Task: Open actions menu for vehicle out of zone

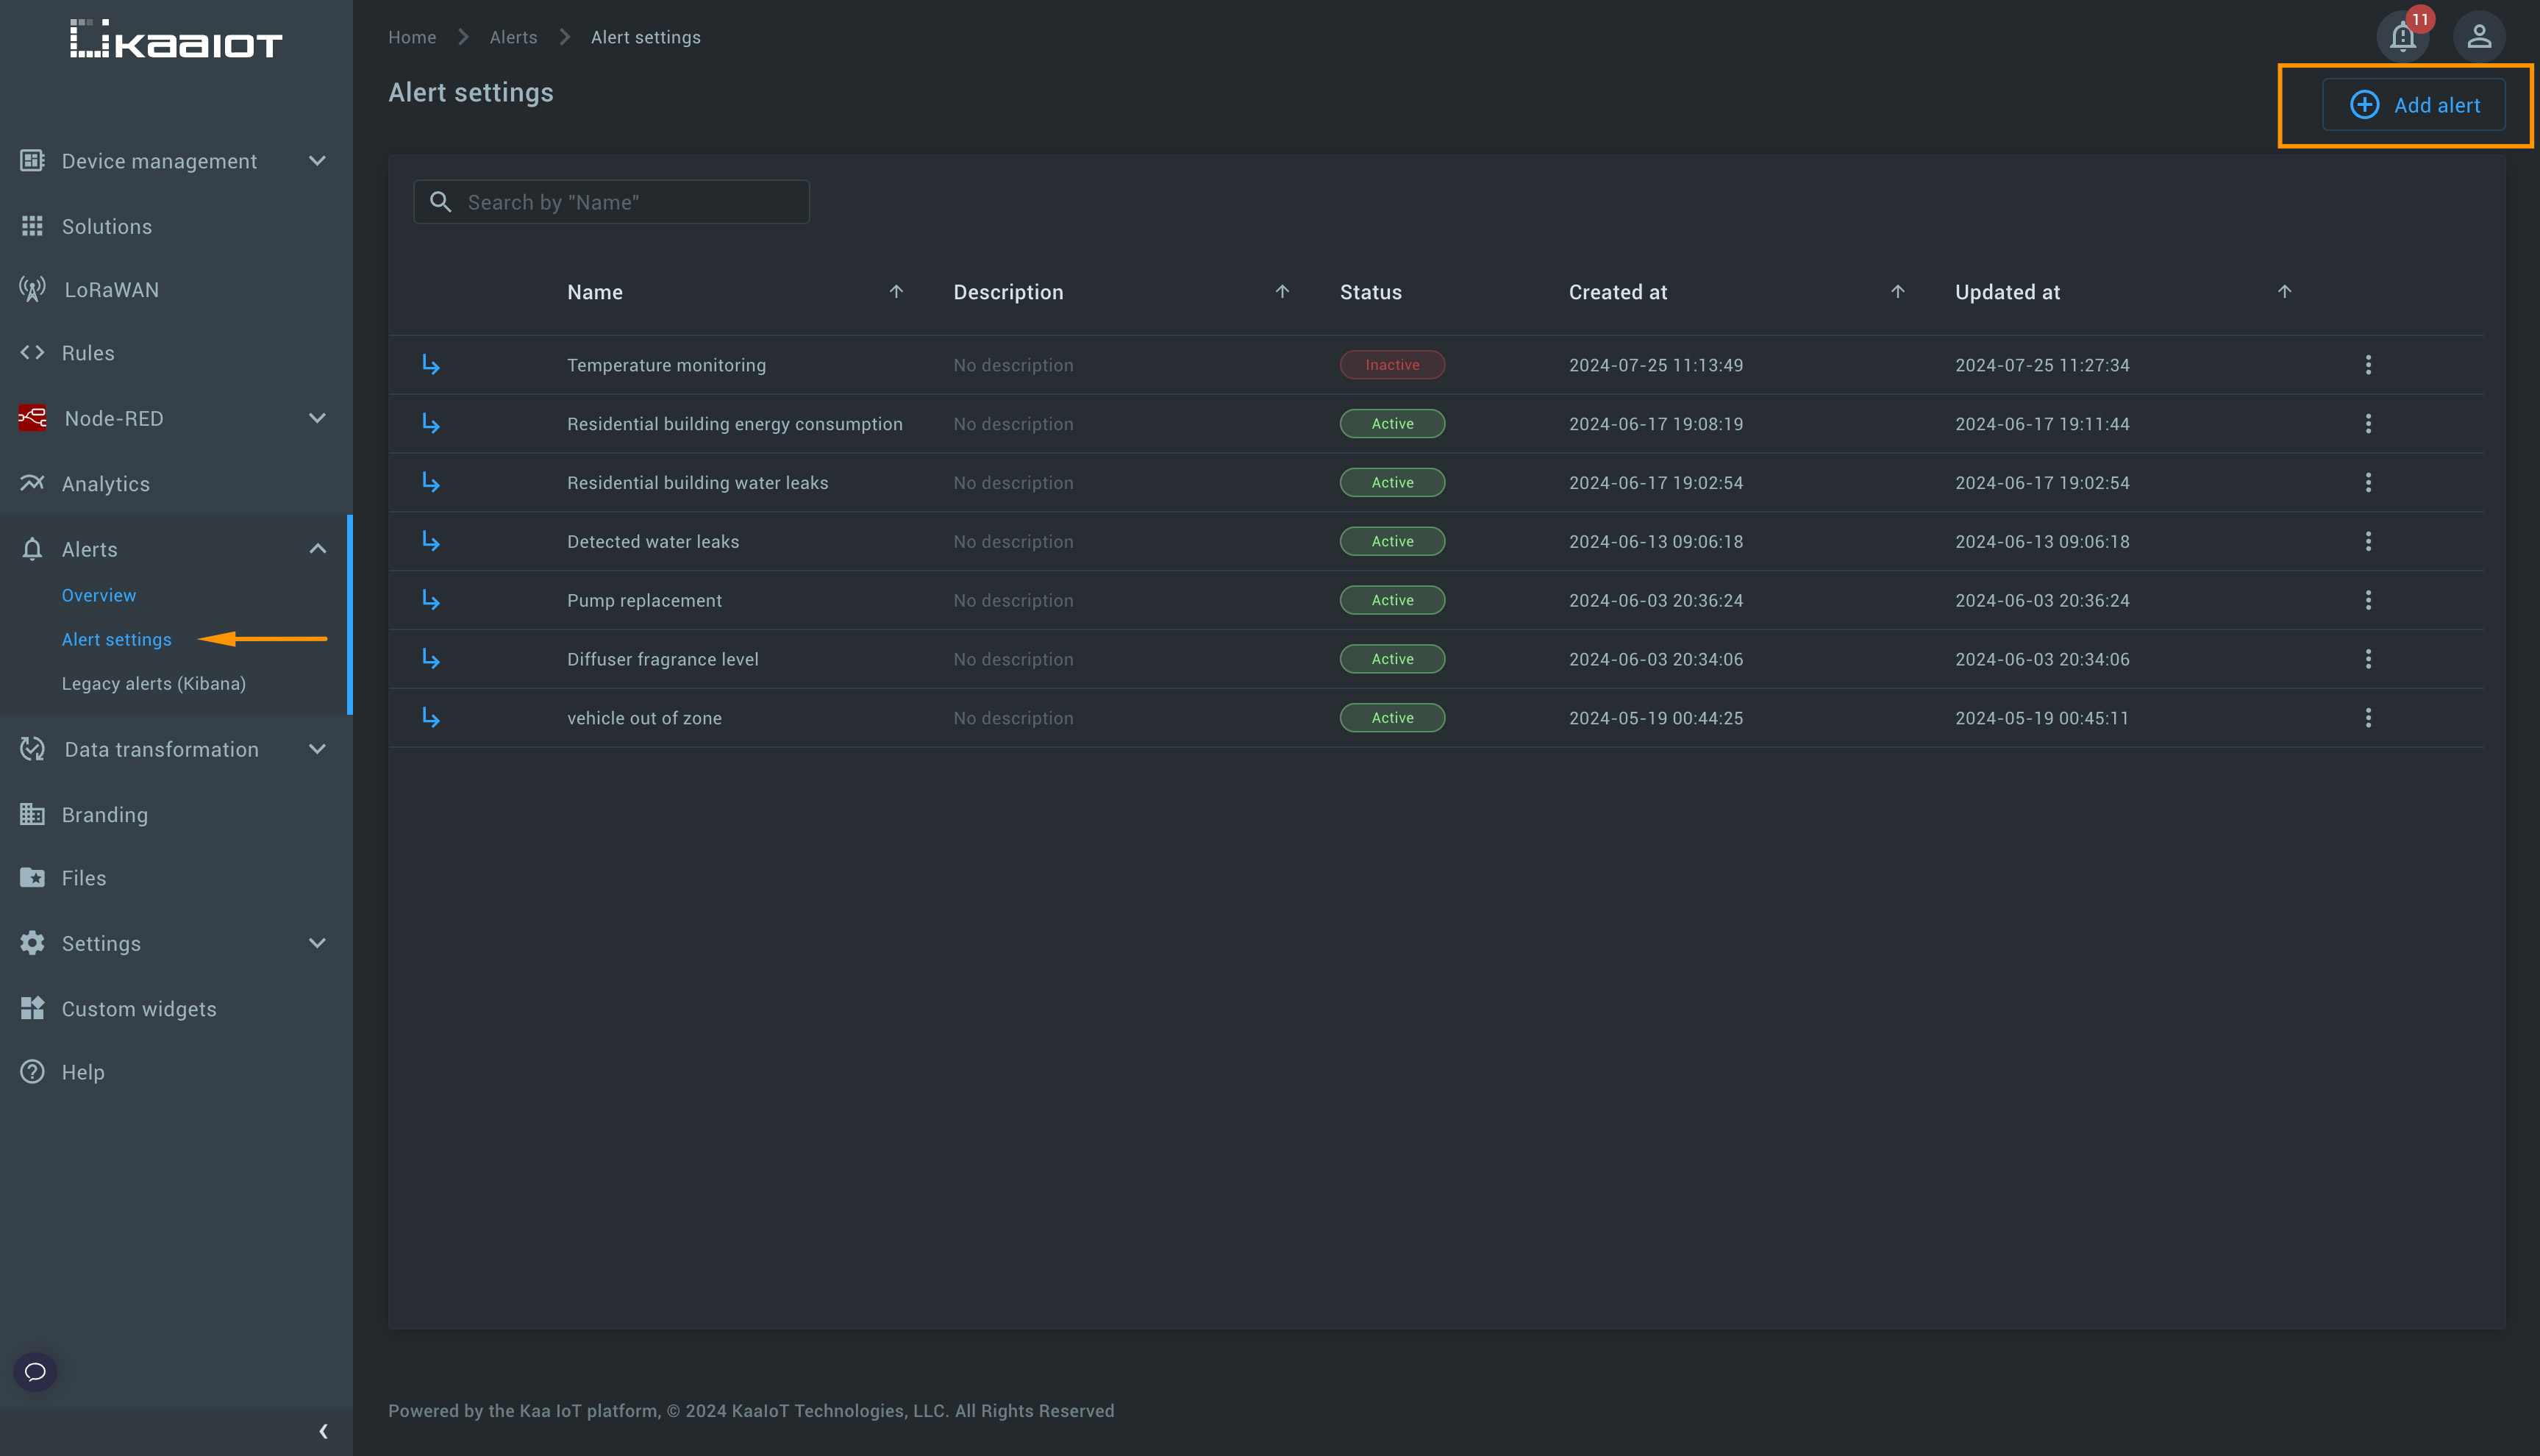Action: (x=2367, y=718)
